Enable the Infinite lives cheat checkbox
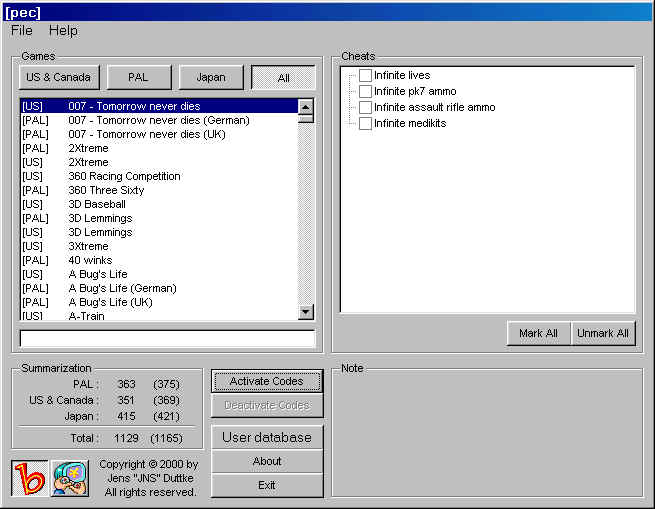 365,75
